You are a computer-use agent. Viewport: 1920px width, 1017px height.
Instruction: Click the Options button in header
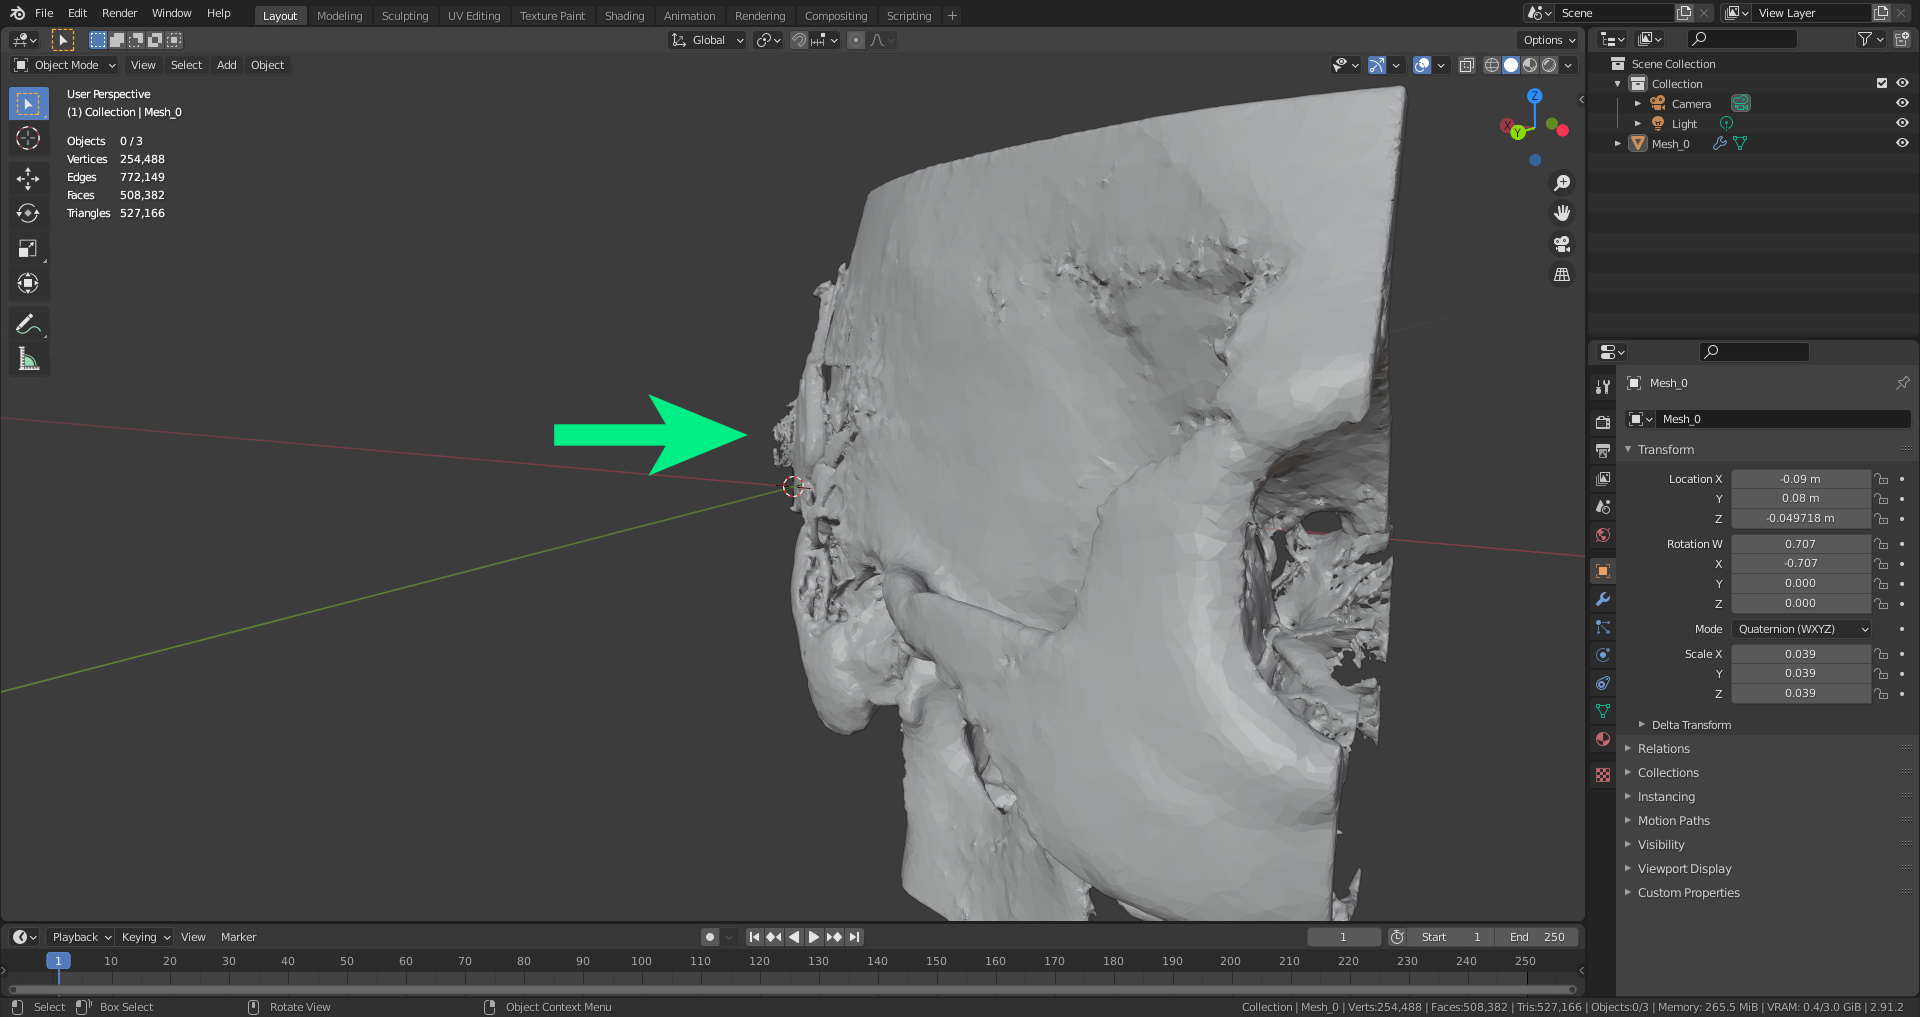(1548, 40)
